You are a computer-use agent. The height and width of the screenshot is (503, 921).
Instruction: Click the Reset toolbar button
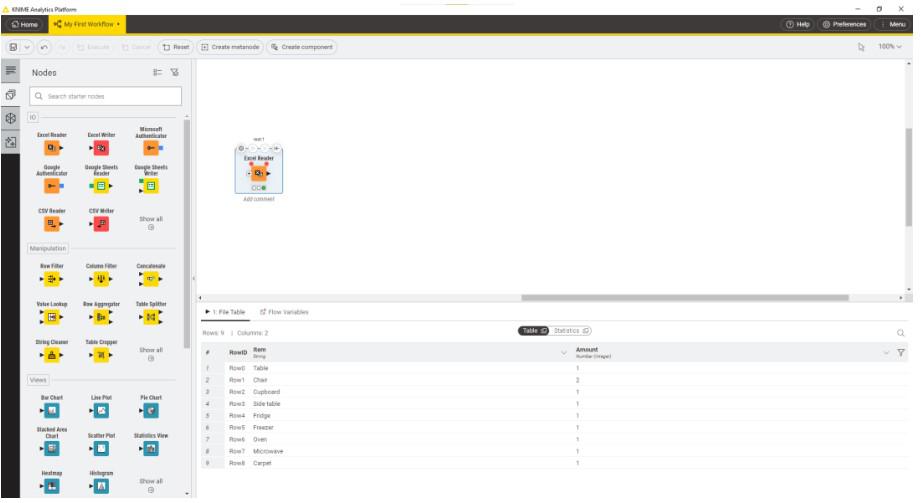click(x=176, y=47)
